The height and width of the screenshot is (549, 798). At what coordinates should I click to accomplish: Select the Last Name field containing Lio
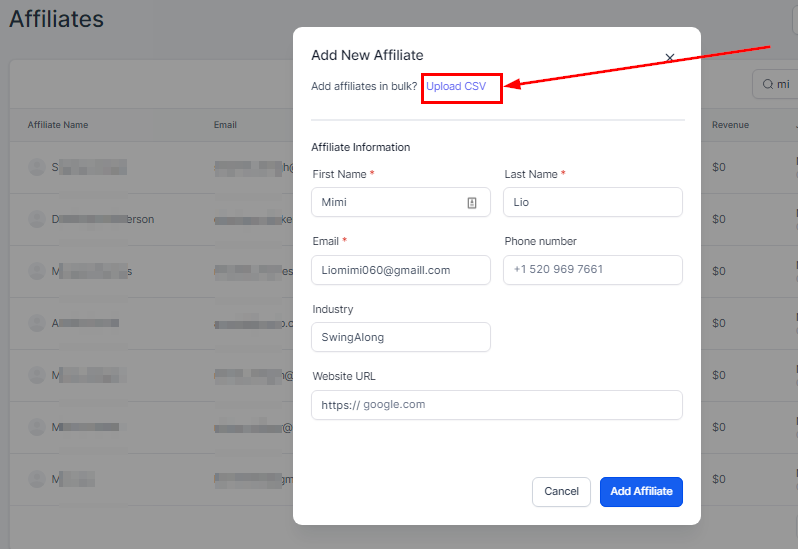coord(593,202)
